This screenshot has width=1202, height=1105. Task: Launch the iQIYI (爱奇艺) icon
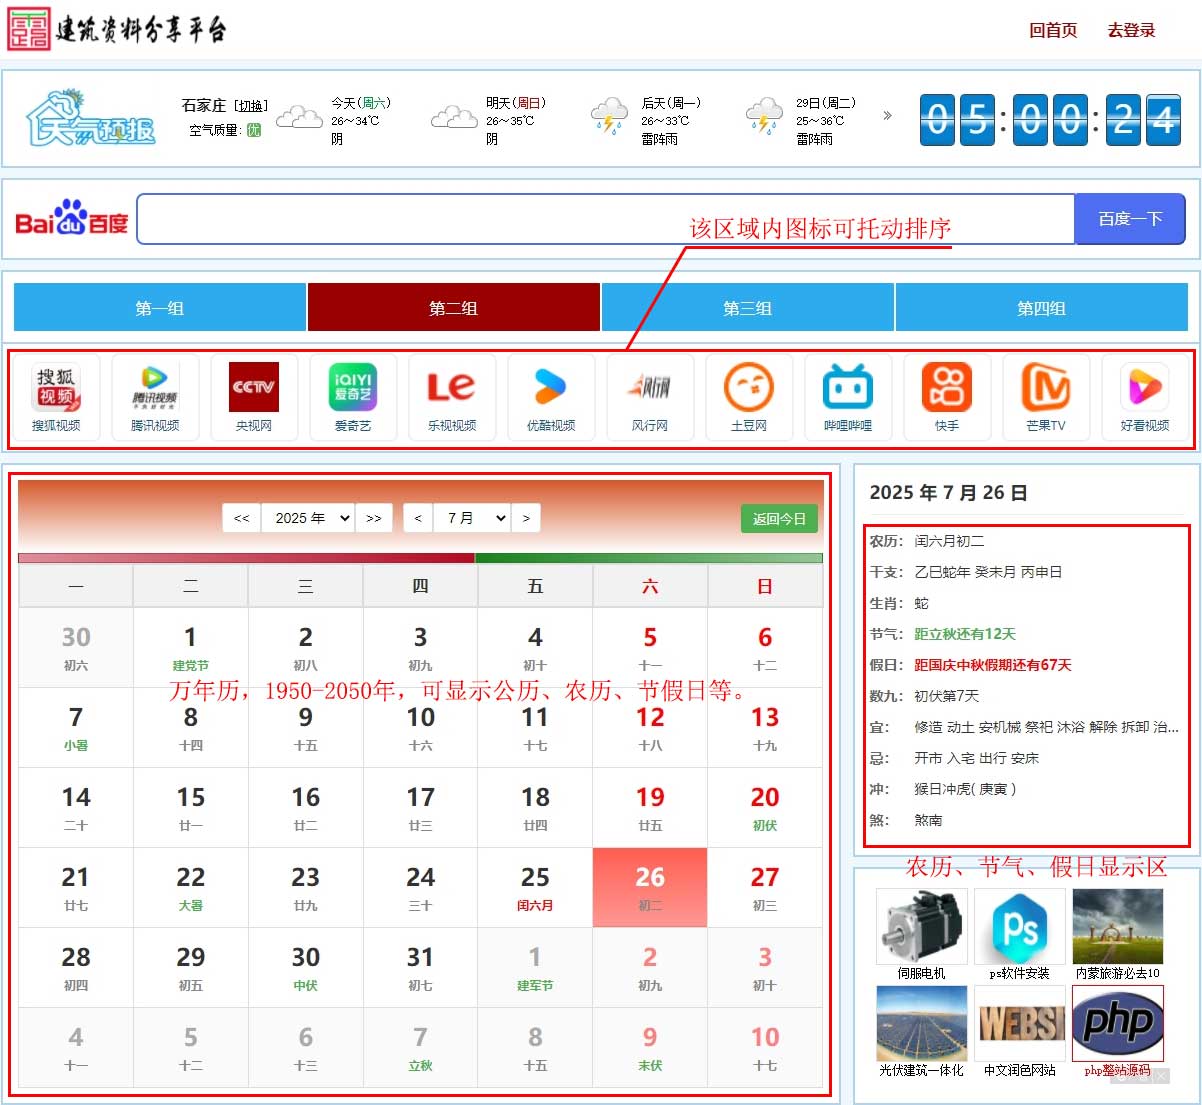(353, 397)
